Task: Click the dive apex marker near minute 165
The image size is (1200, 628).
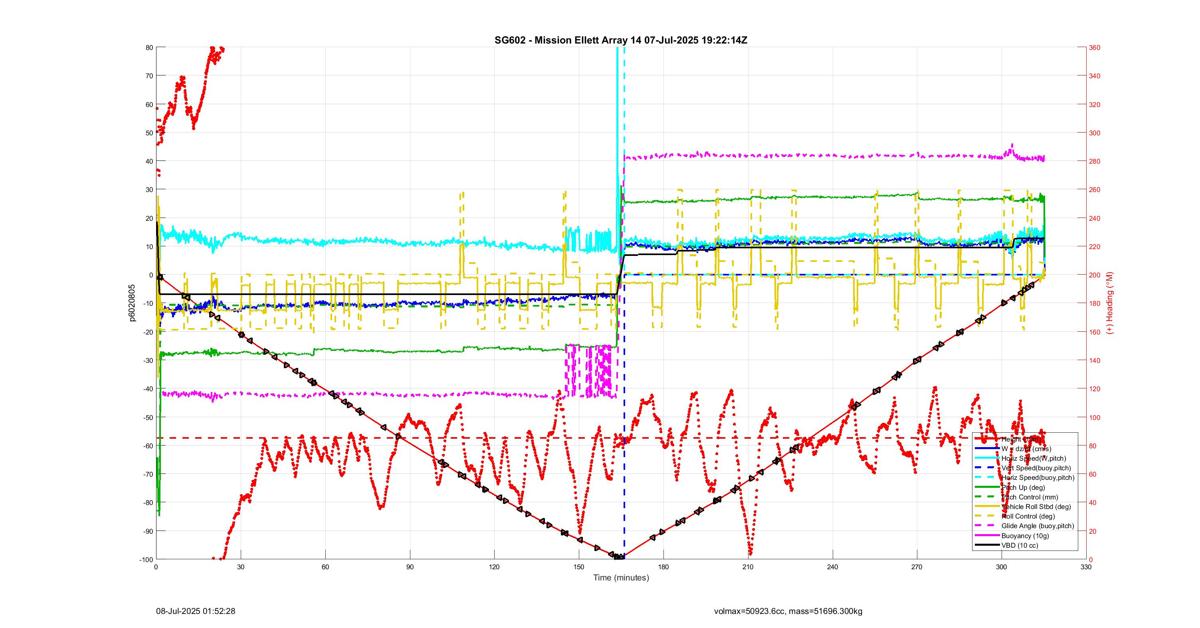Action: [x=620, y=557]
